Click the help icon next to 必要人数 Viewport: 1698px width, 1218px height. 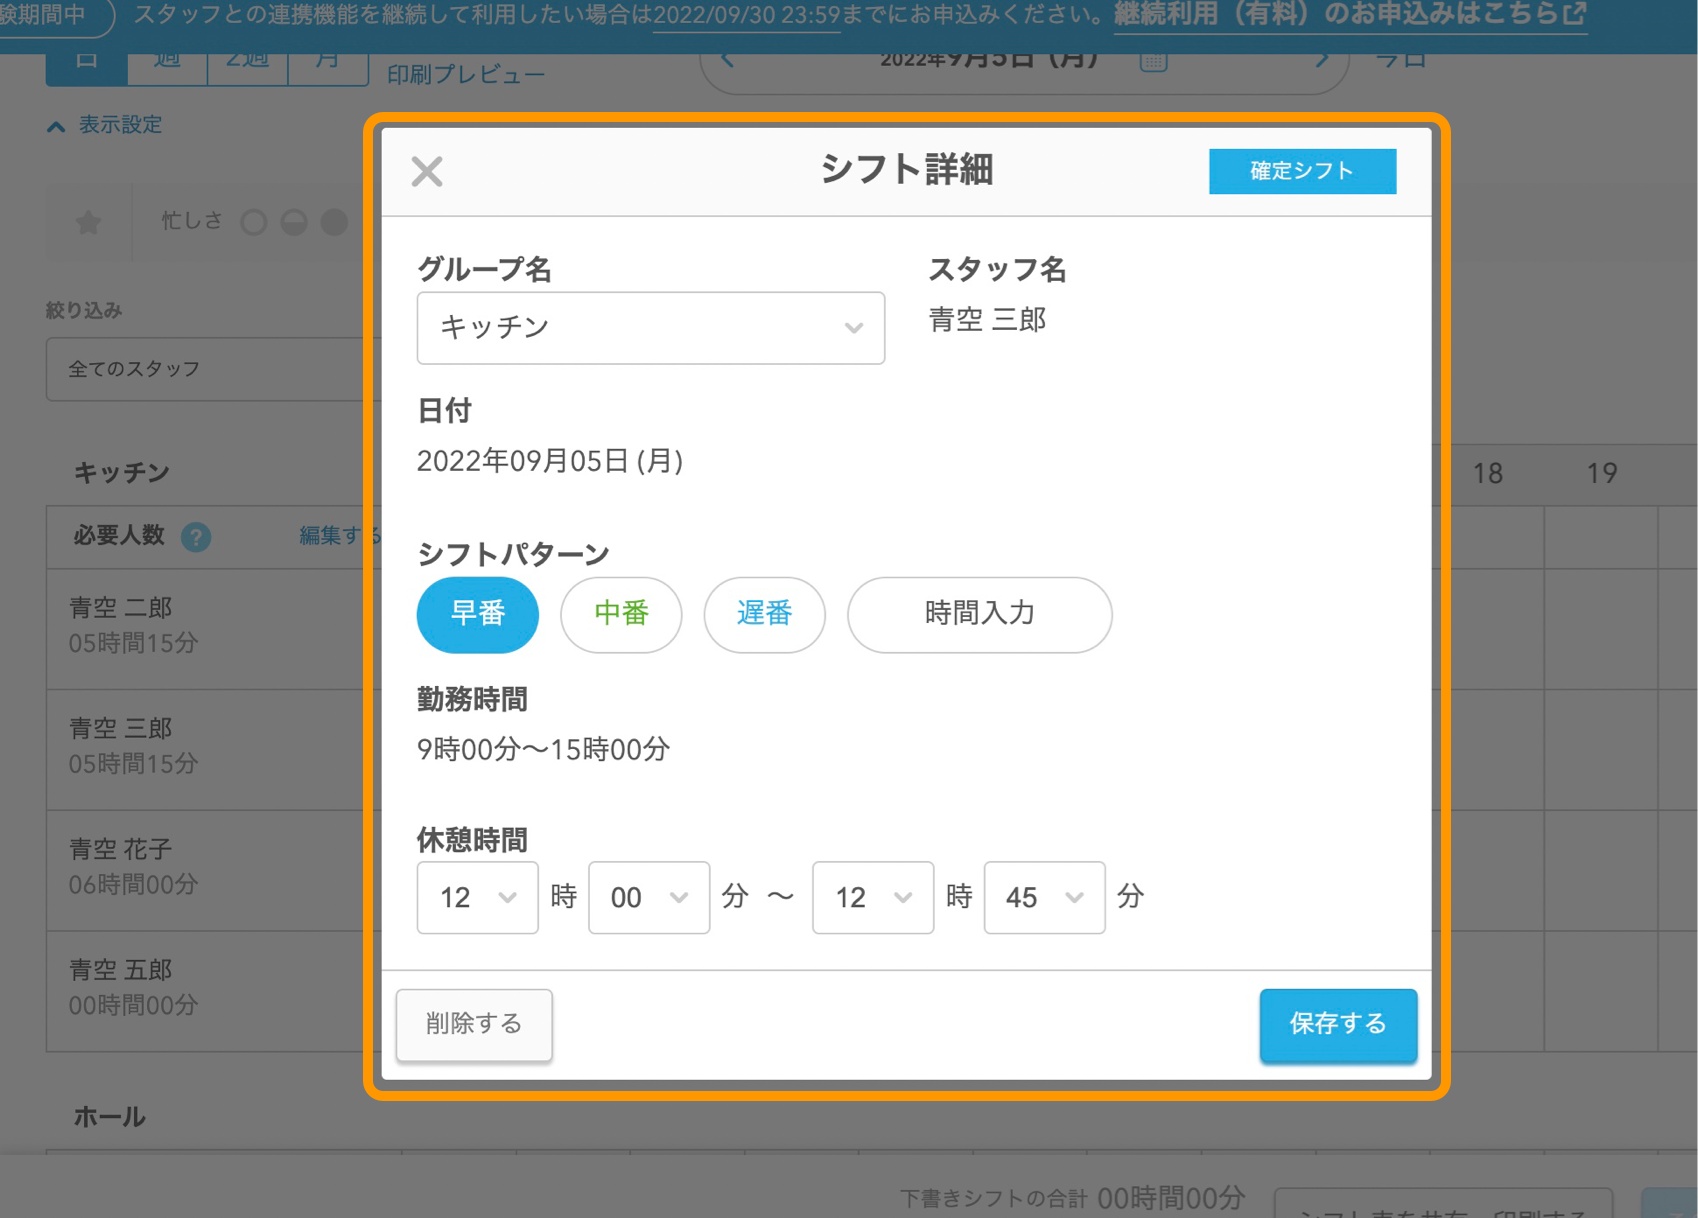tap(197, 537)
